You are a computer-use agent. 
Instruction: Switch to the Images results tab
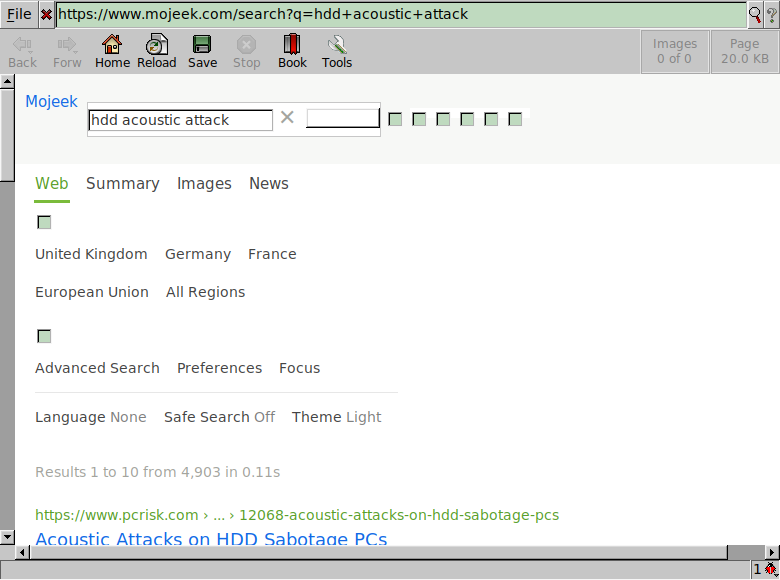coord(204,184)
